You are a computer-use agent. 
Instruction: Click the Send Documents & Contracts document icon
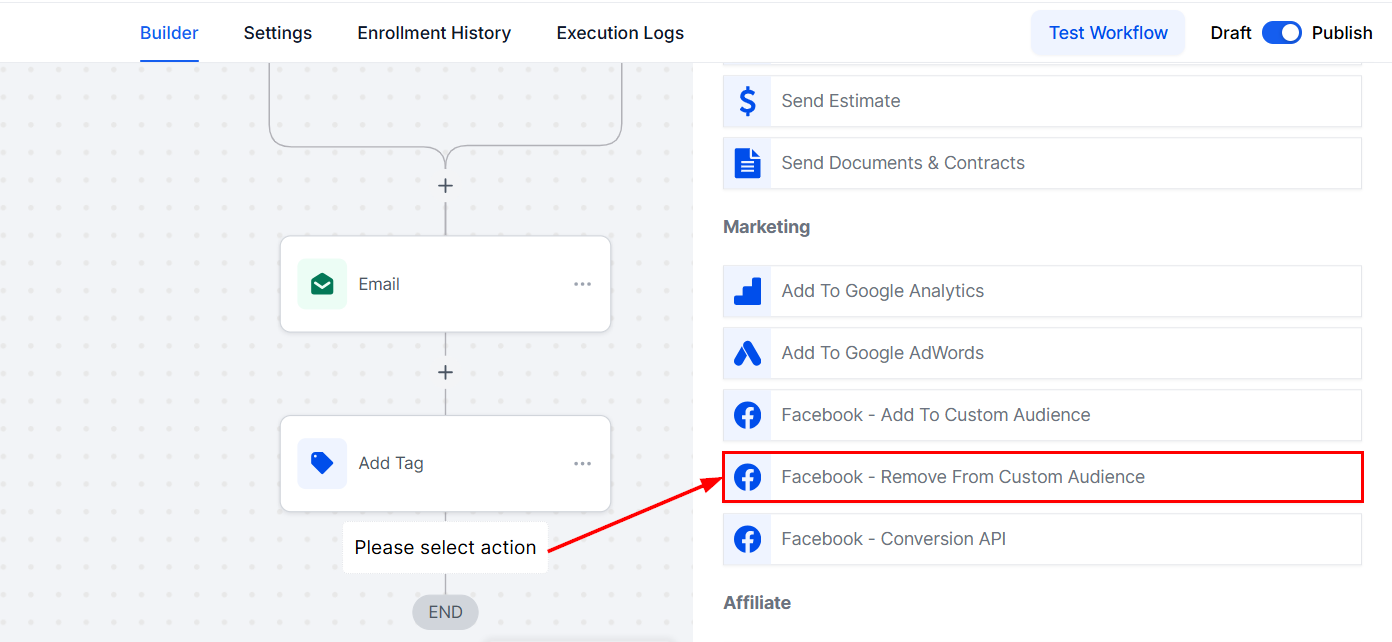pyautogui.click(x=747, y=163)
